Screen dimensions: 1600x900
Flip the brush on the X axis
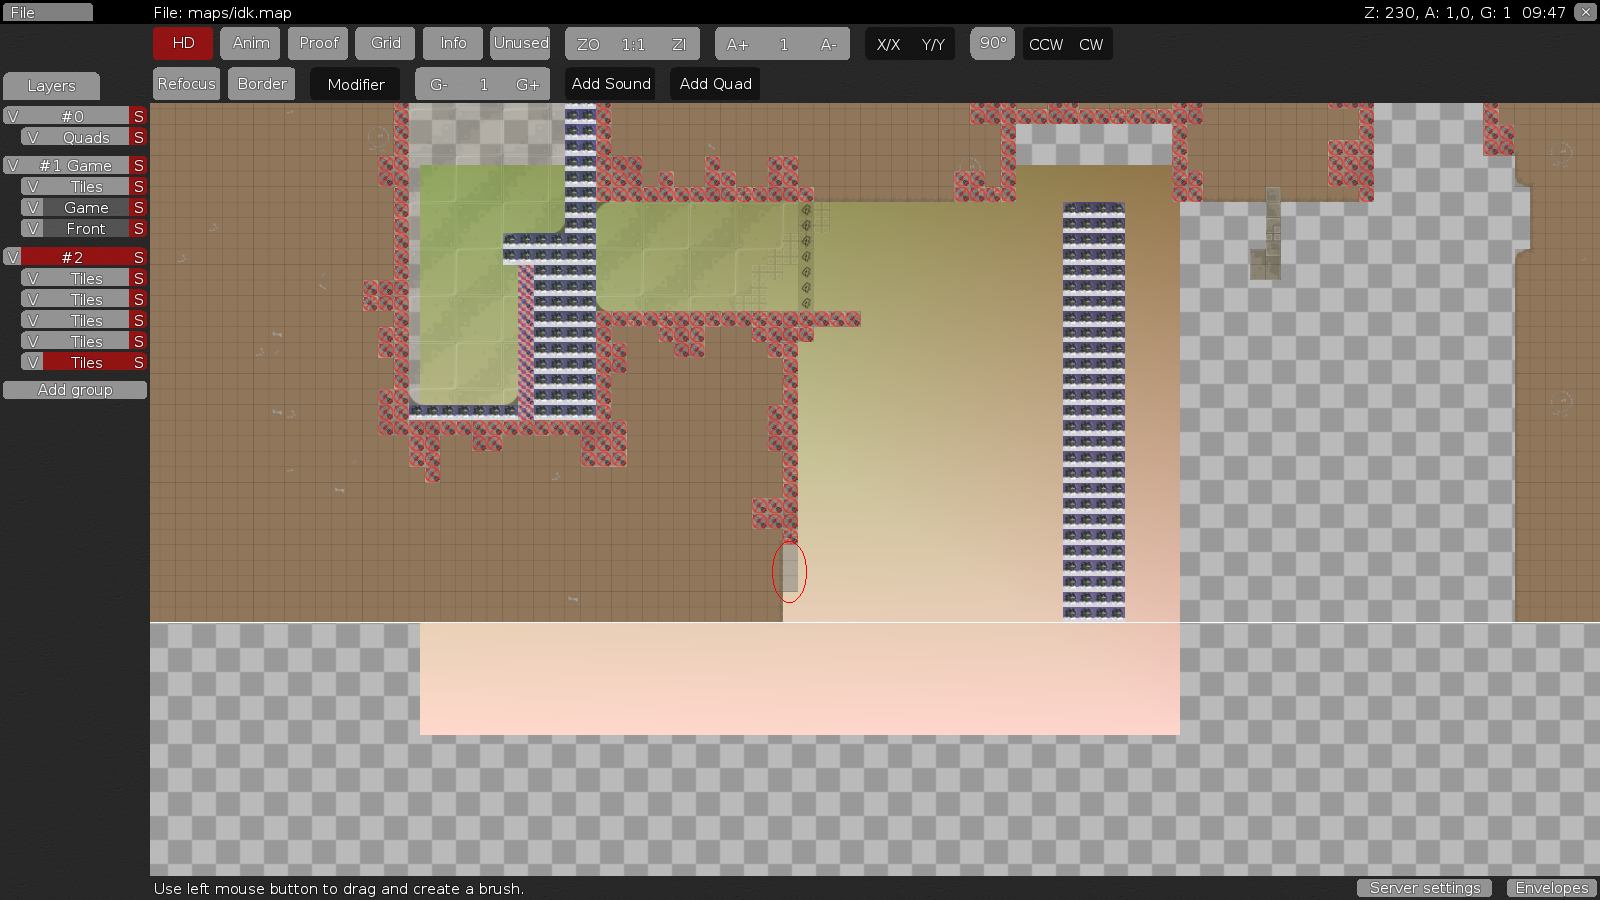pyautogui.click(x=887, y=44)
